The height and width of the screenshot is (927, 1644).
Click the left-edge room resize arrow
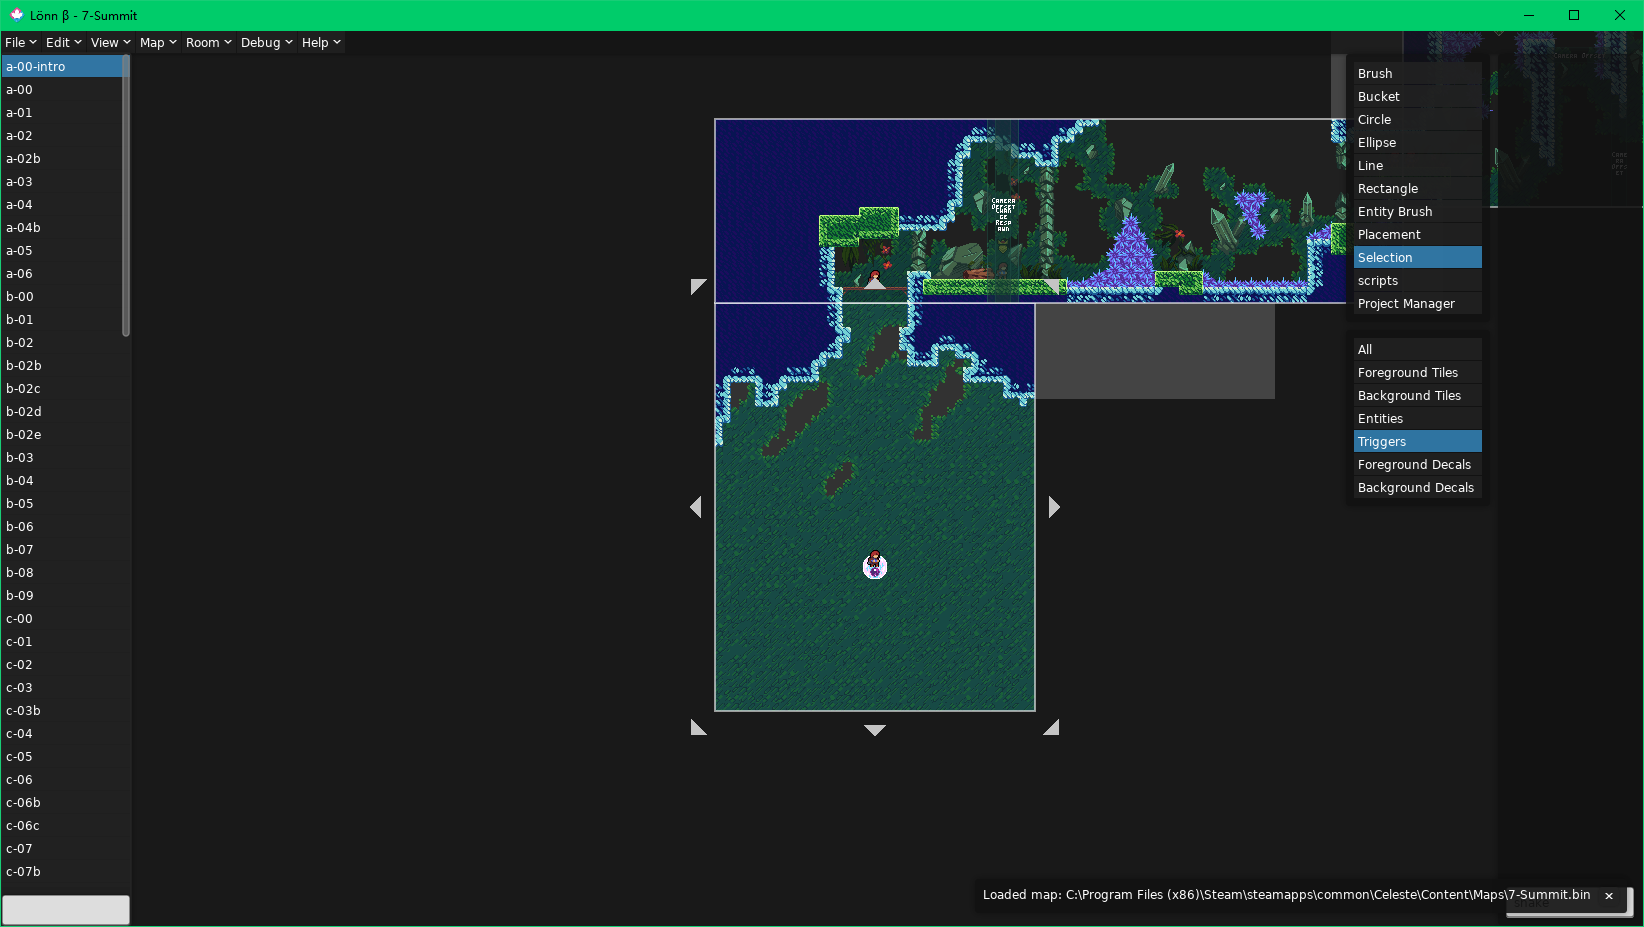(x=696, y=507)
